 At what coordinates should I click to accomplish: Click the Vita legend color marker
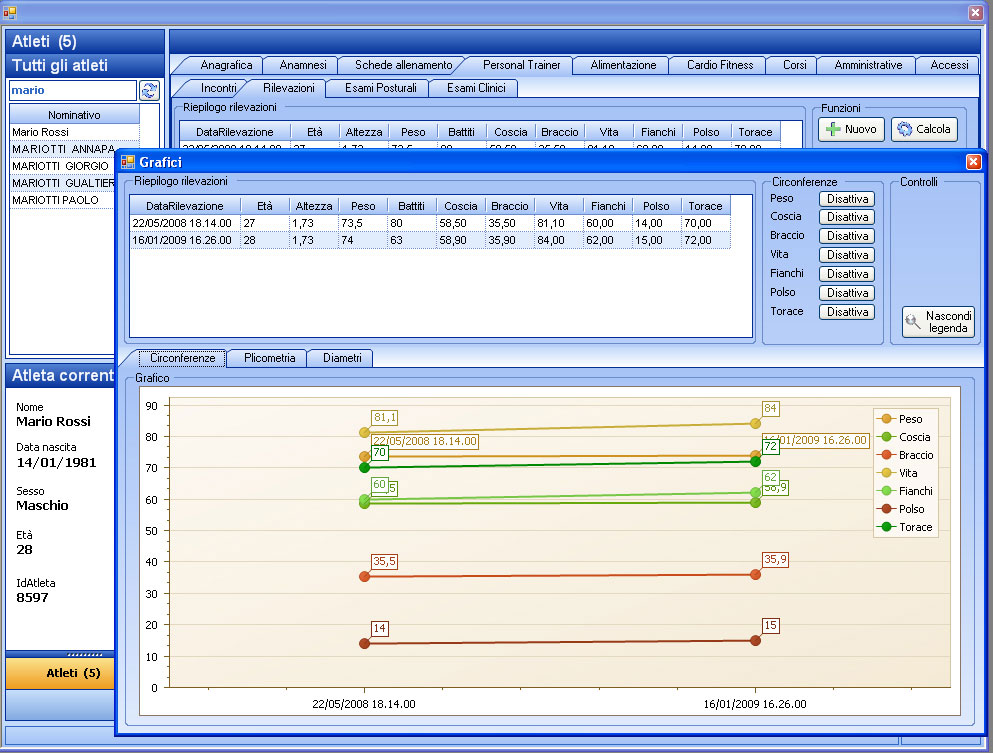[x=886, y=473]
